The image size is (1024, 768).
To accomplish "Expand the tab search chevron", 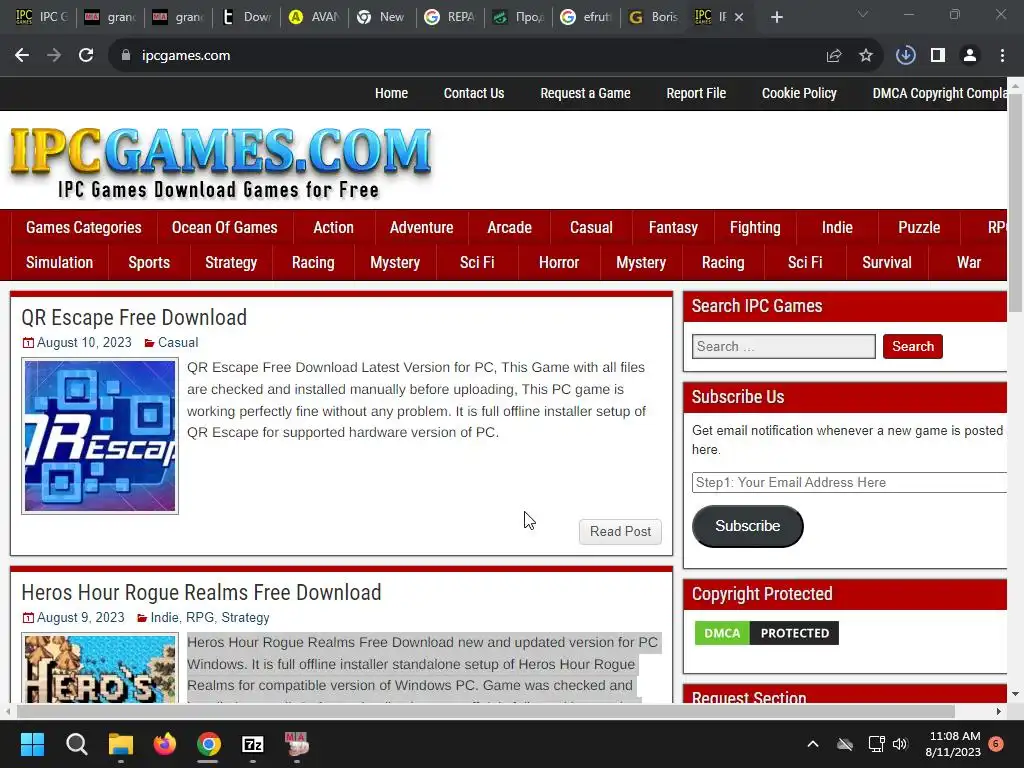I will (863, 14).
